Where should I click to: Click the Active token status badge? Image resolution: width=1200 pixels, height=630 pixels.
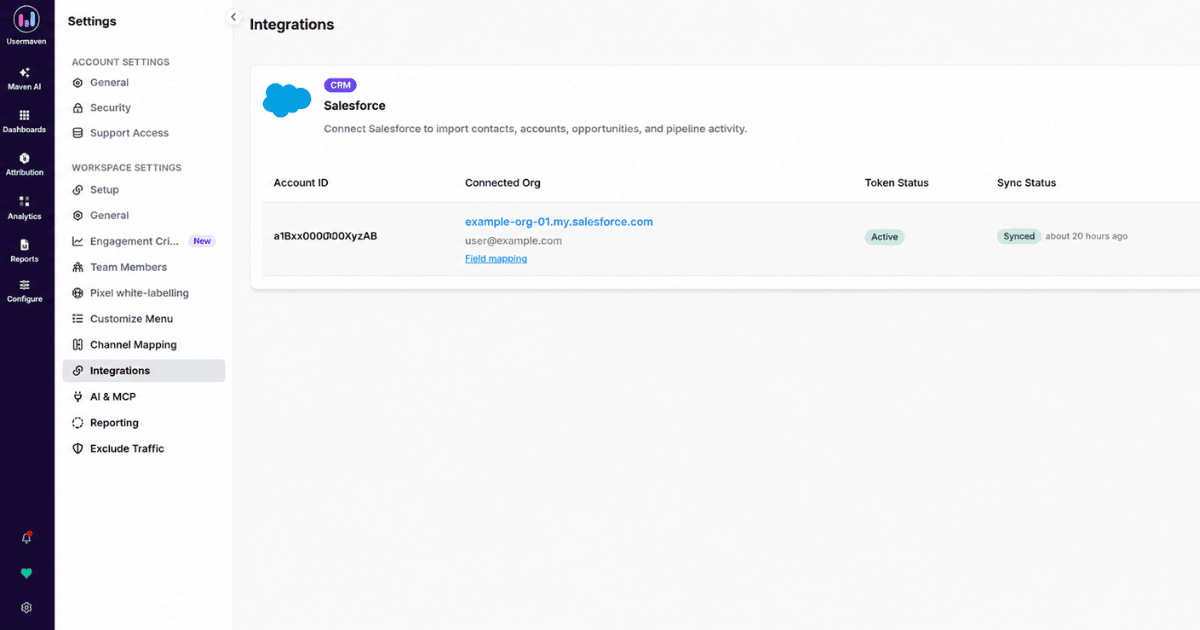[885, 237]
